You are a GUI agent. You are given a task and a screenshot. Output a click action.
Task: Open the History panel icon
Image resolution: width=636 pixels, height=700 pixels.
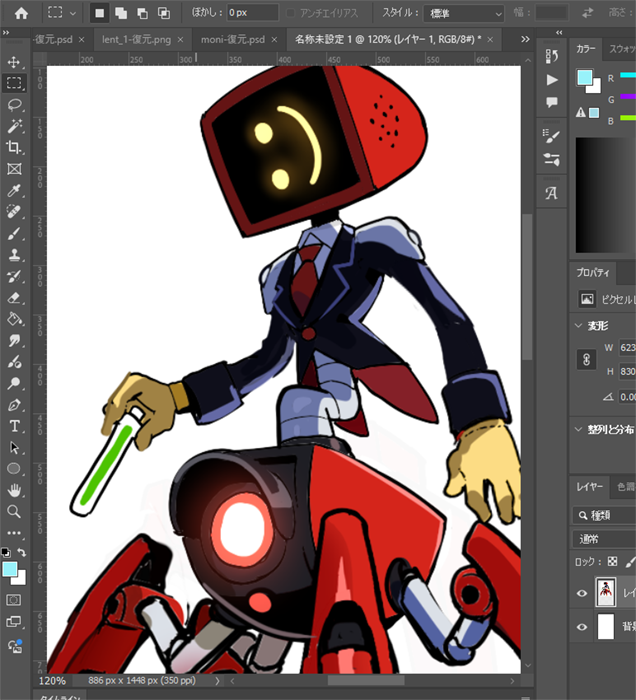(552, 56)
